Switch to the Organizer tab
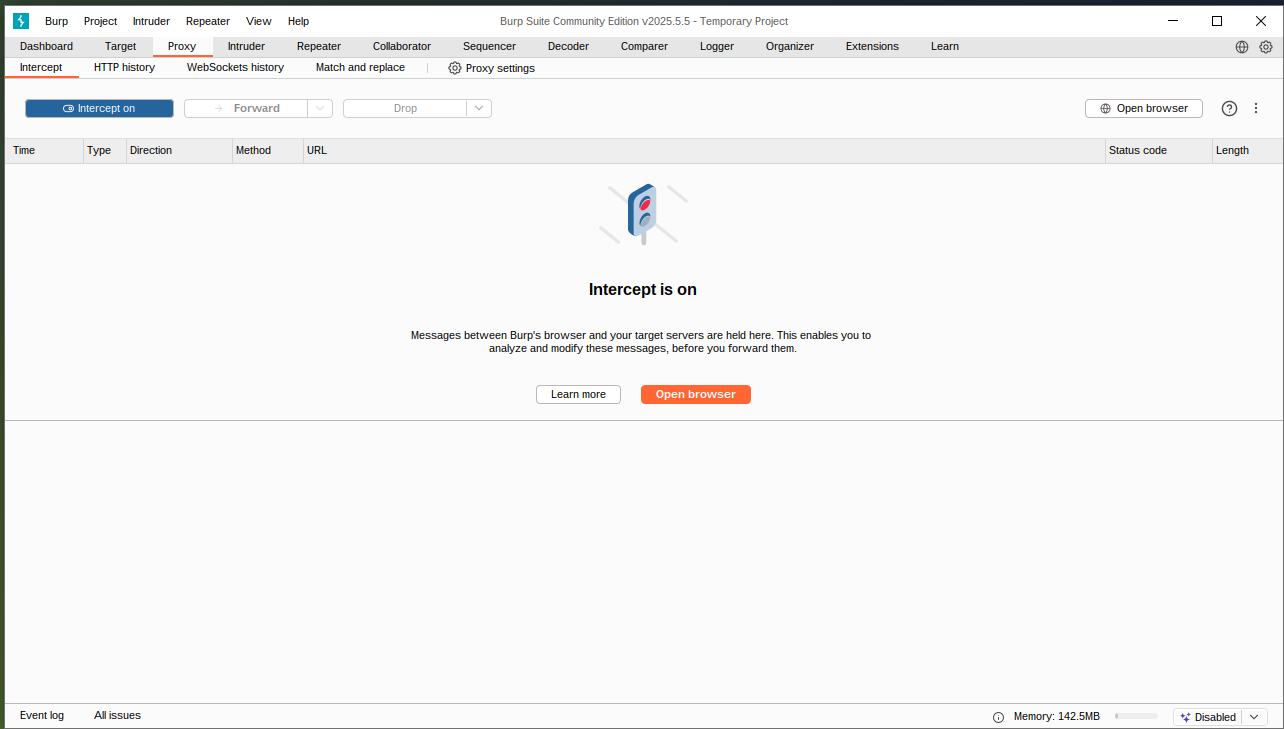 coord(790,47)
